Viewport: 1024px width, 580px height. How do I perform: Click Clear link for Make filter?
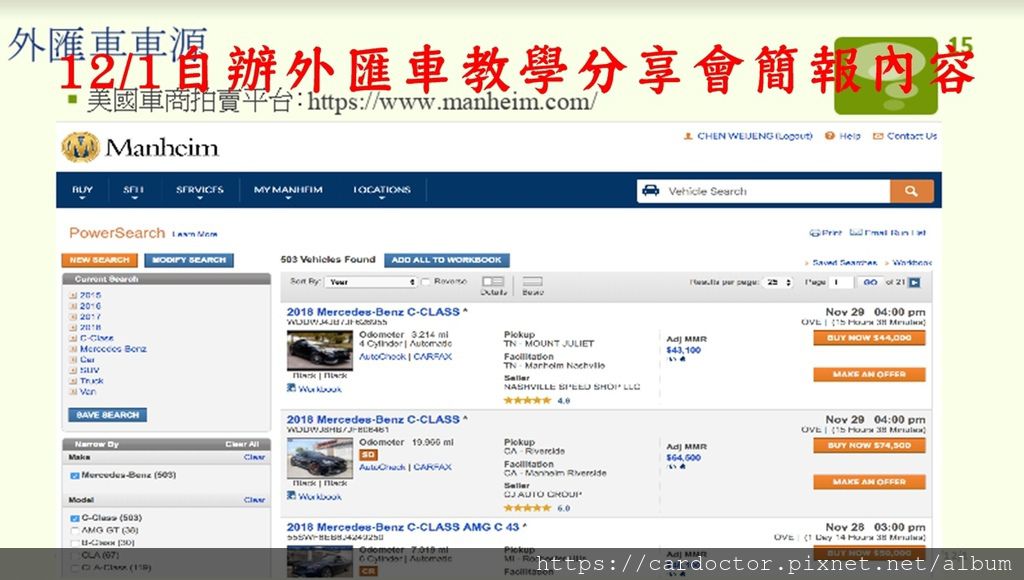(x=254, y=457)
